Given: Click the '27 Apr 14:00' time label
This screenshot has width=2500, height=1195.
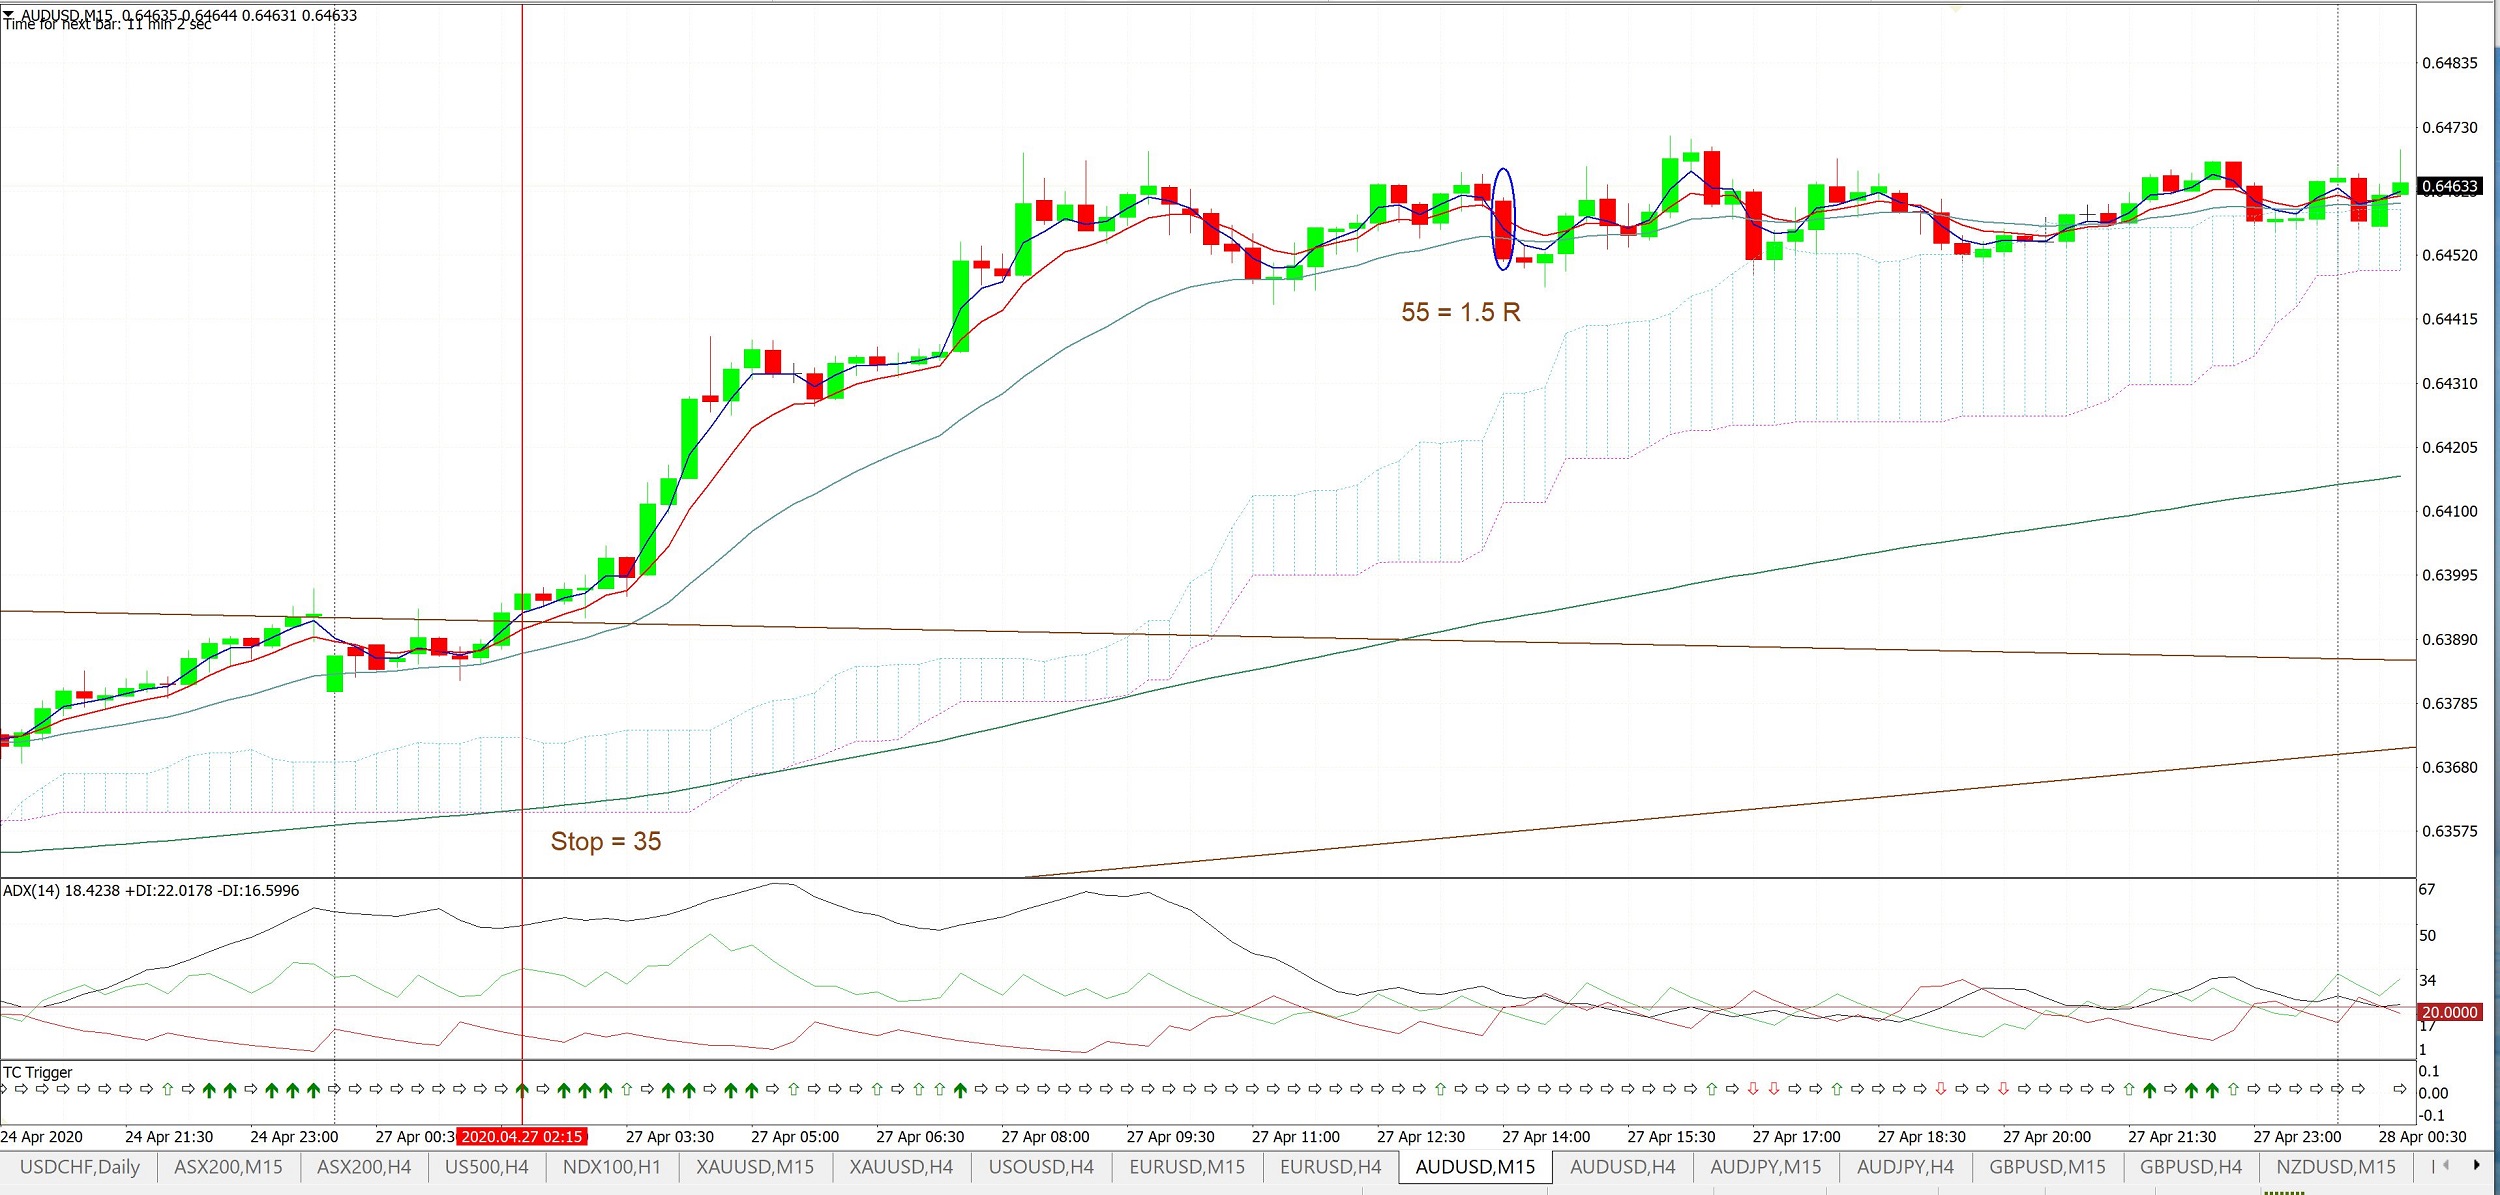Looking at the screenshot, I should pyautogui.click(x=1546, y=1137).
